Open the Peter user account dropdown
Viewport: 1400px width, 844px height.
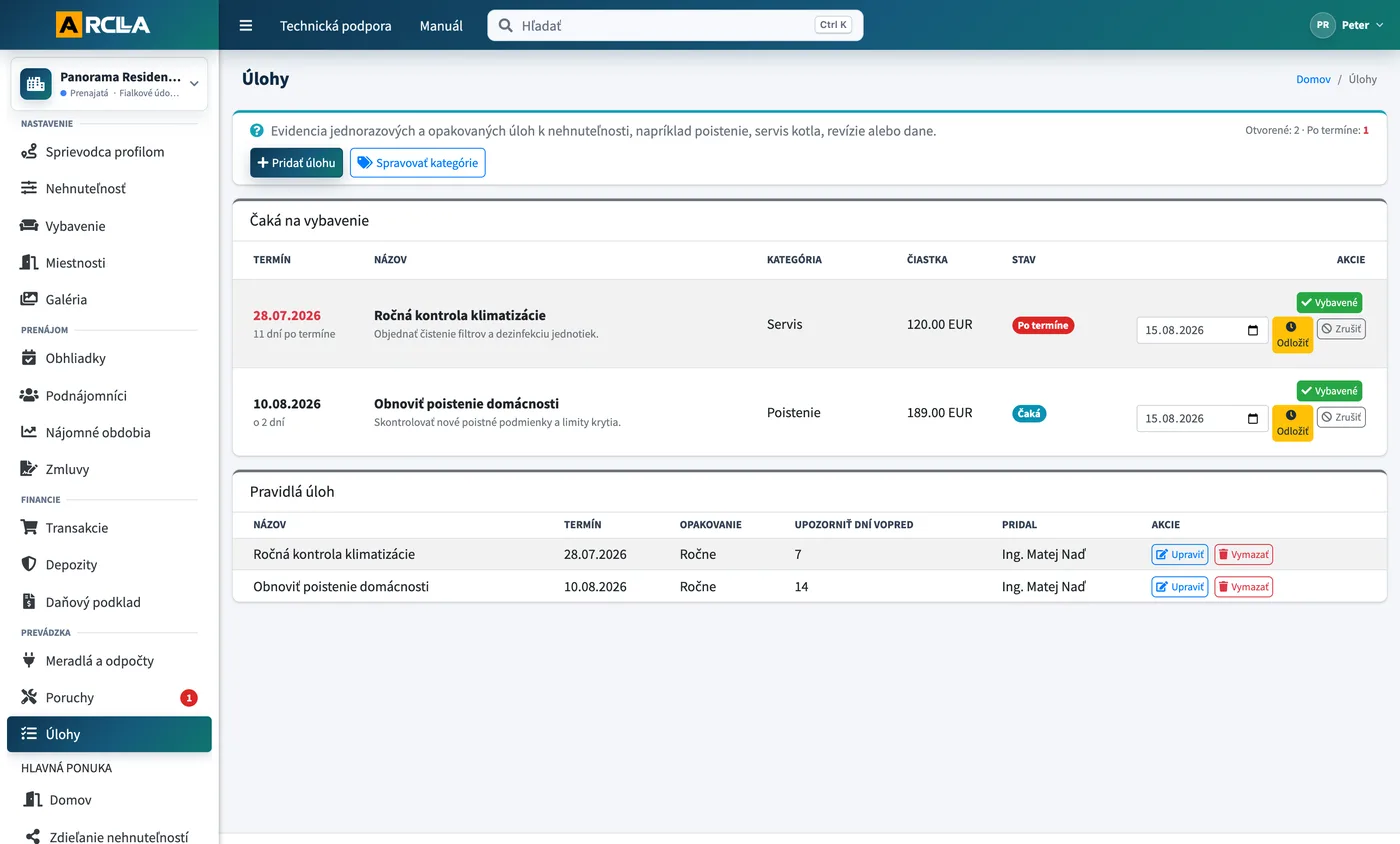tap(1347, 25)
